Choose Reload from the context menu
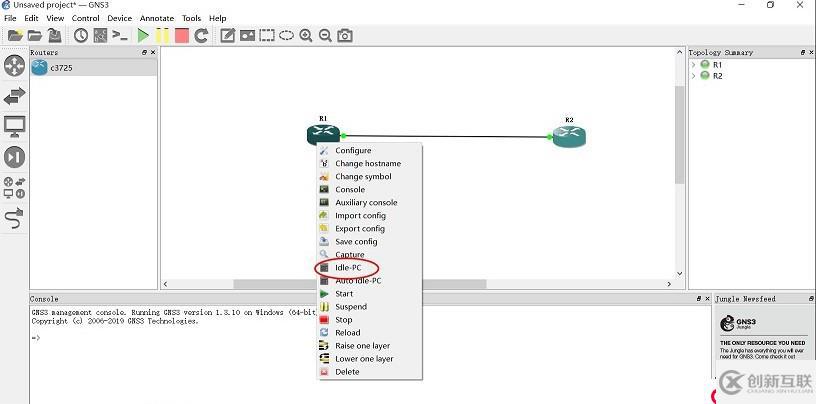Viewport: 816px width, 404px height. [x=369, y=333]
